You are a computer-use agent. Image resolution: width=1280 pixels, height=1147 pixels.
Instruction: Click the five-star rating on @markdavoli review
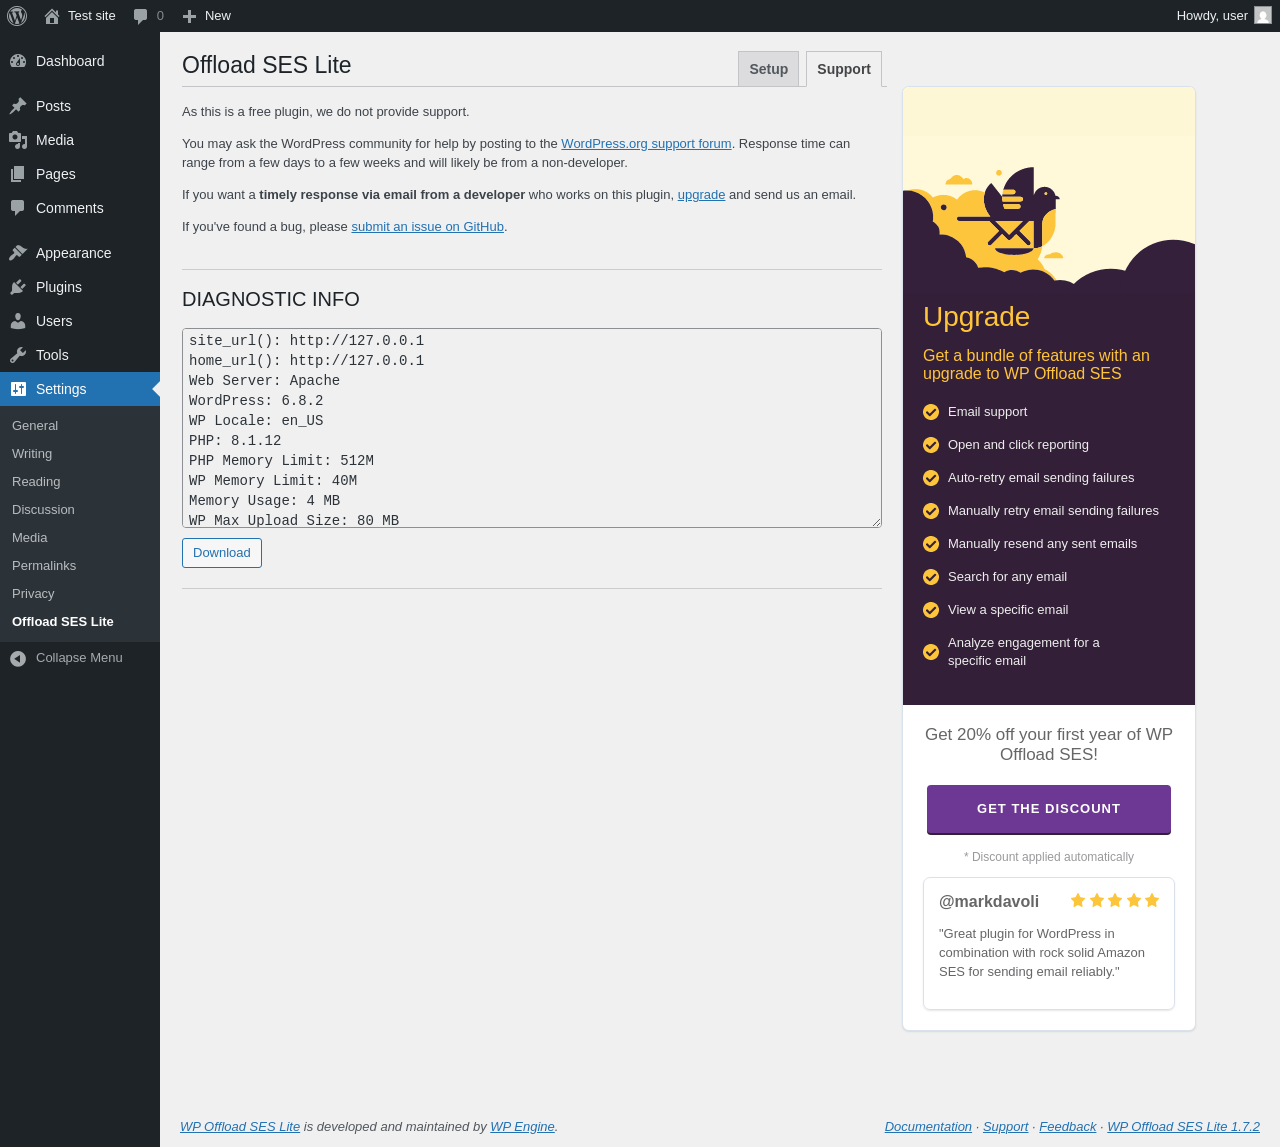pos(1115,901)
